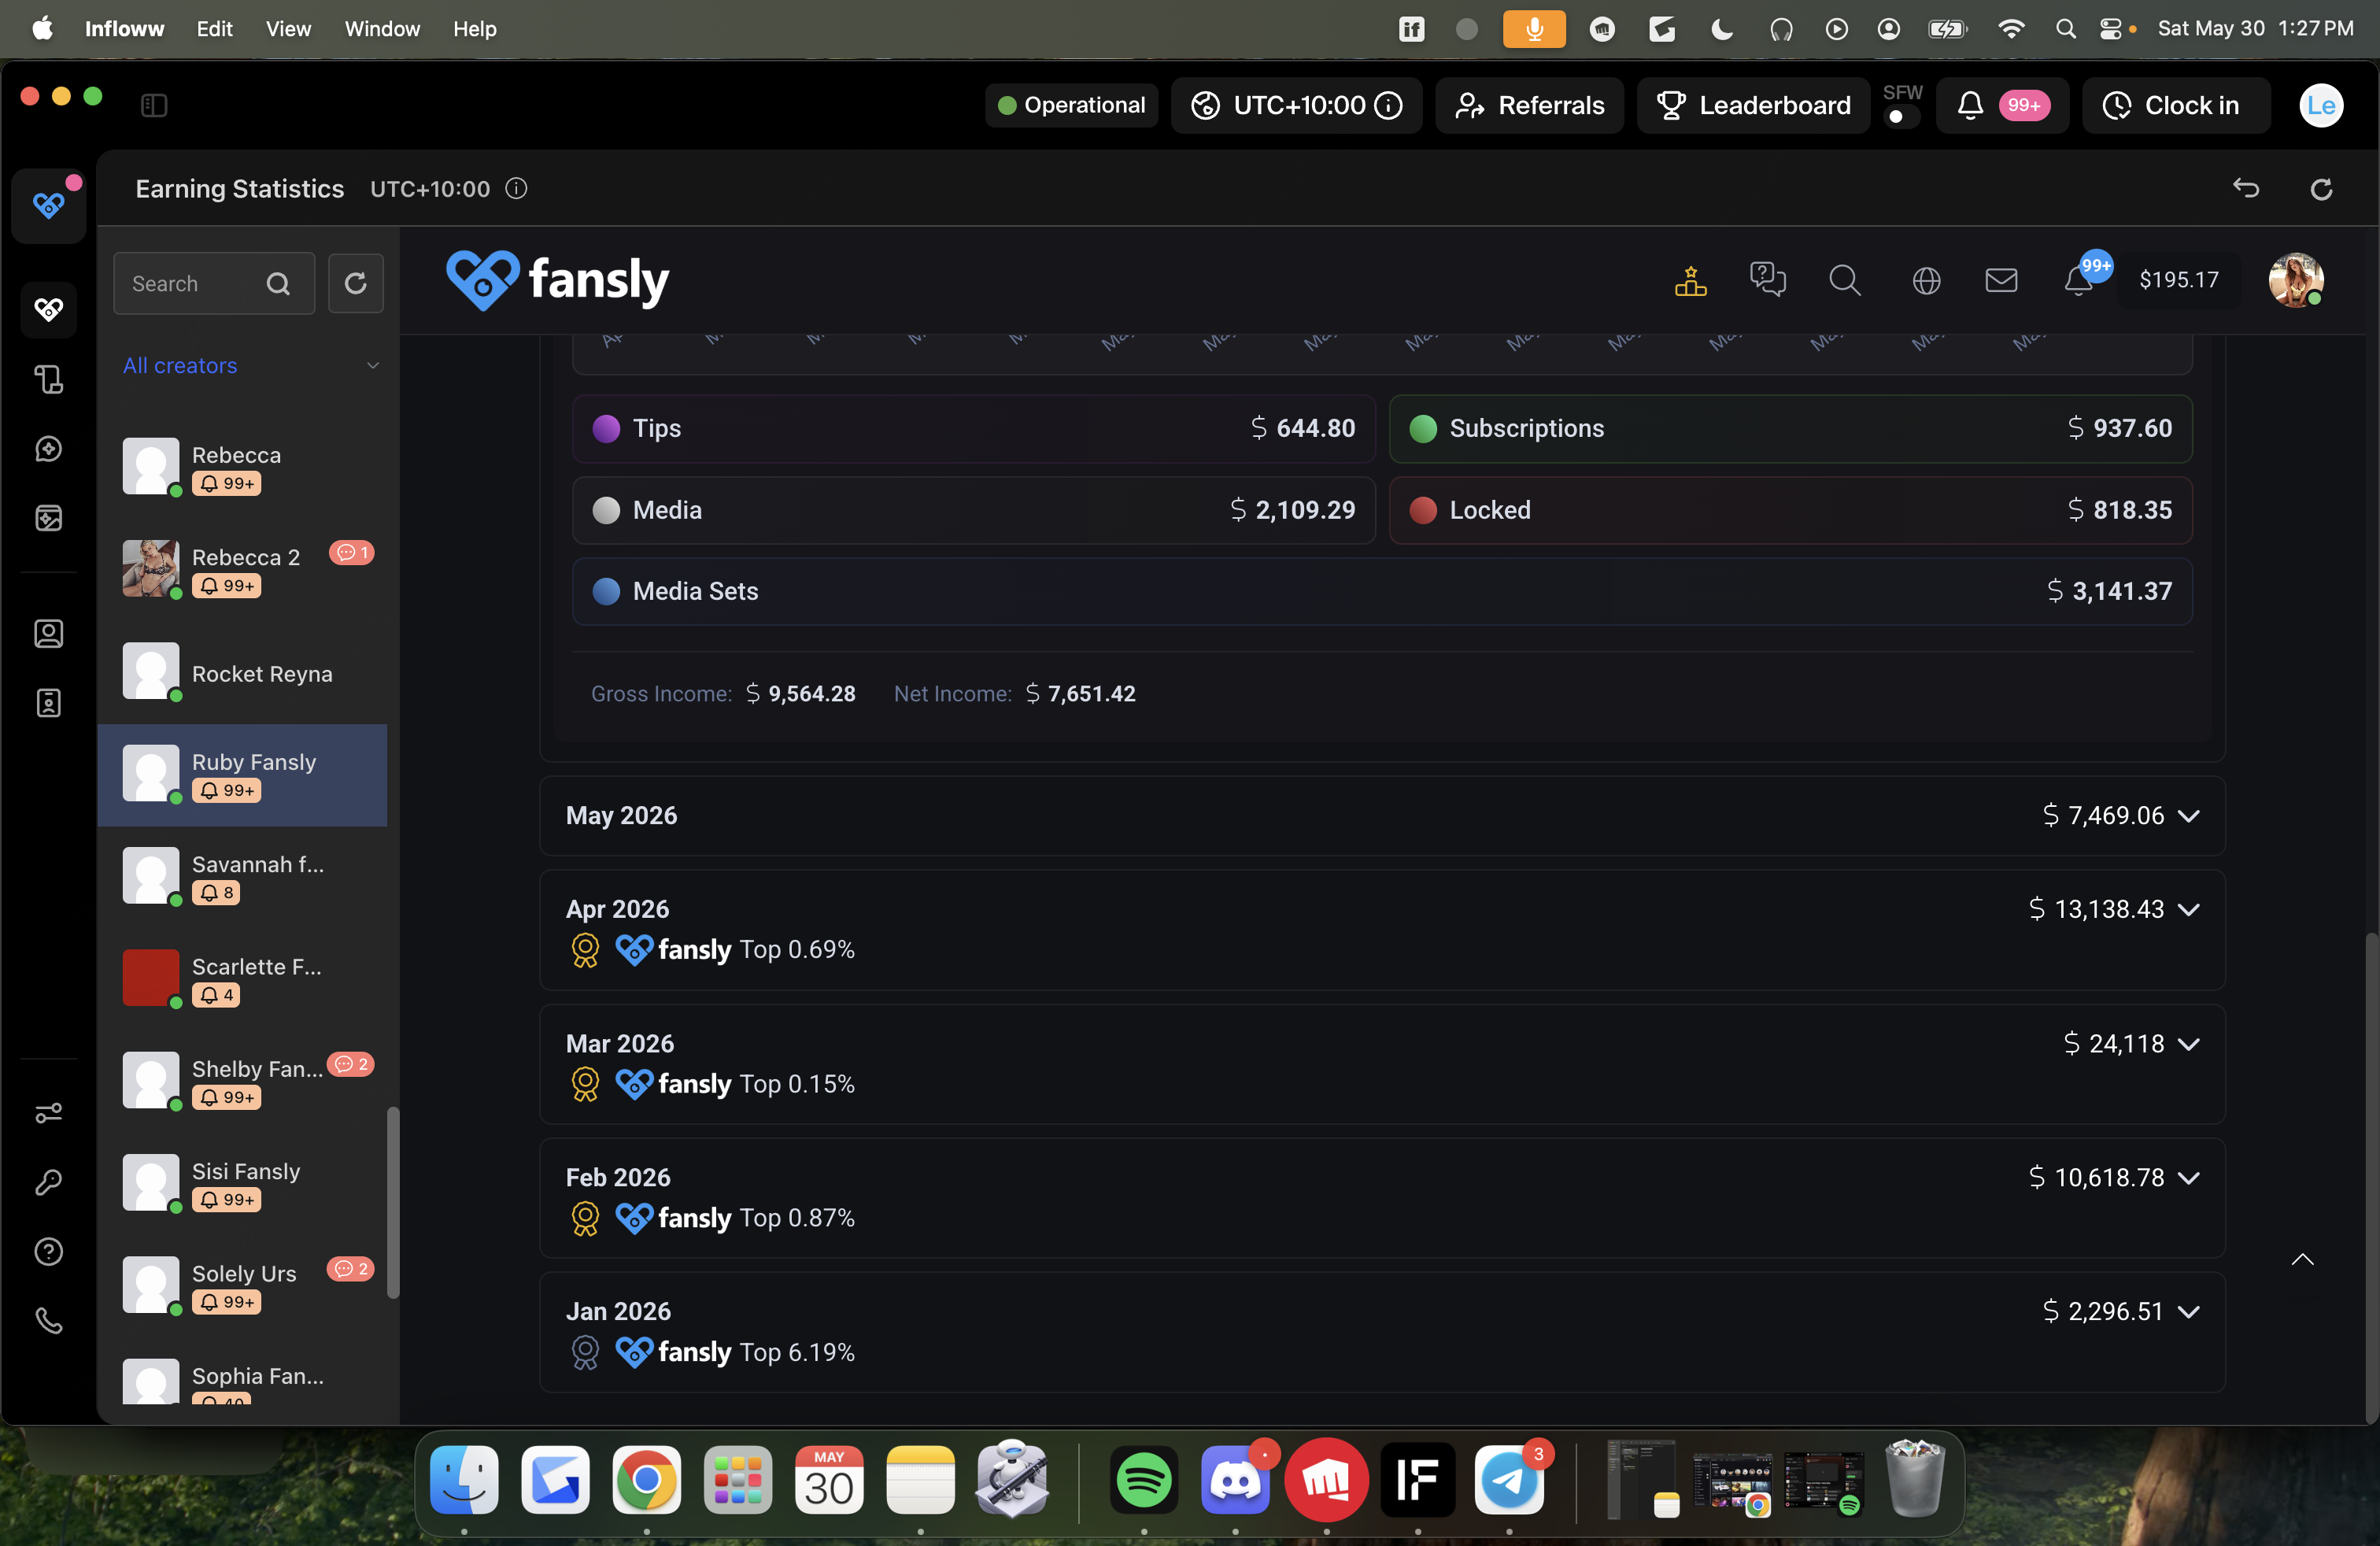Expand the May 2026 earnings row

(1382, 816)
